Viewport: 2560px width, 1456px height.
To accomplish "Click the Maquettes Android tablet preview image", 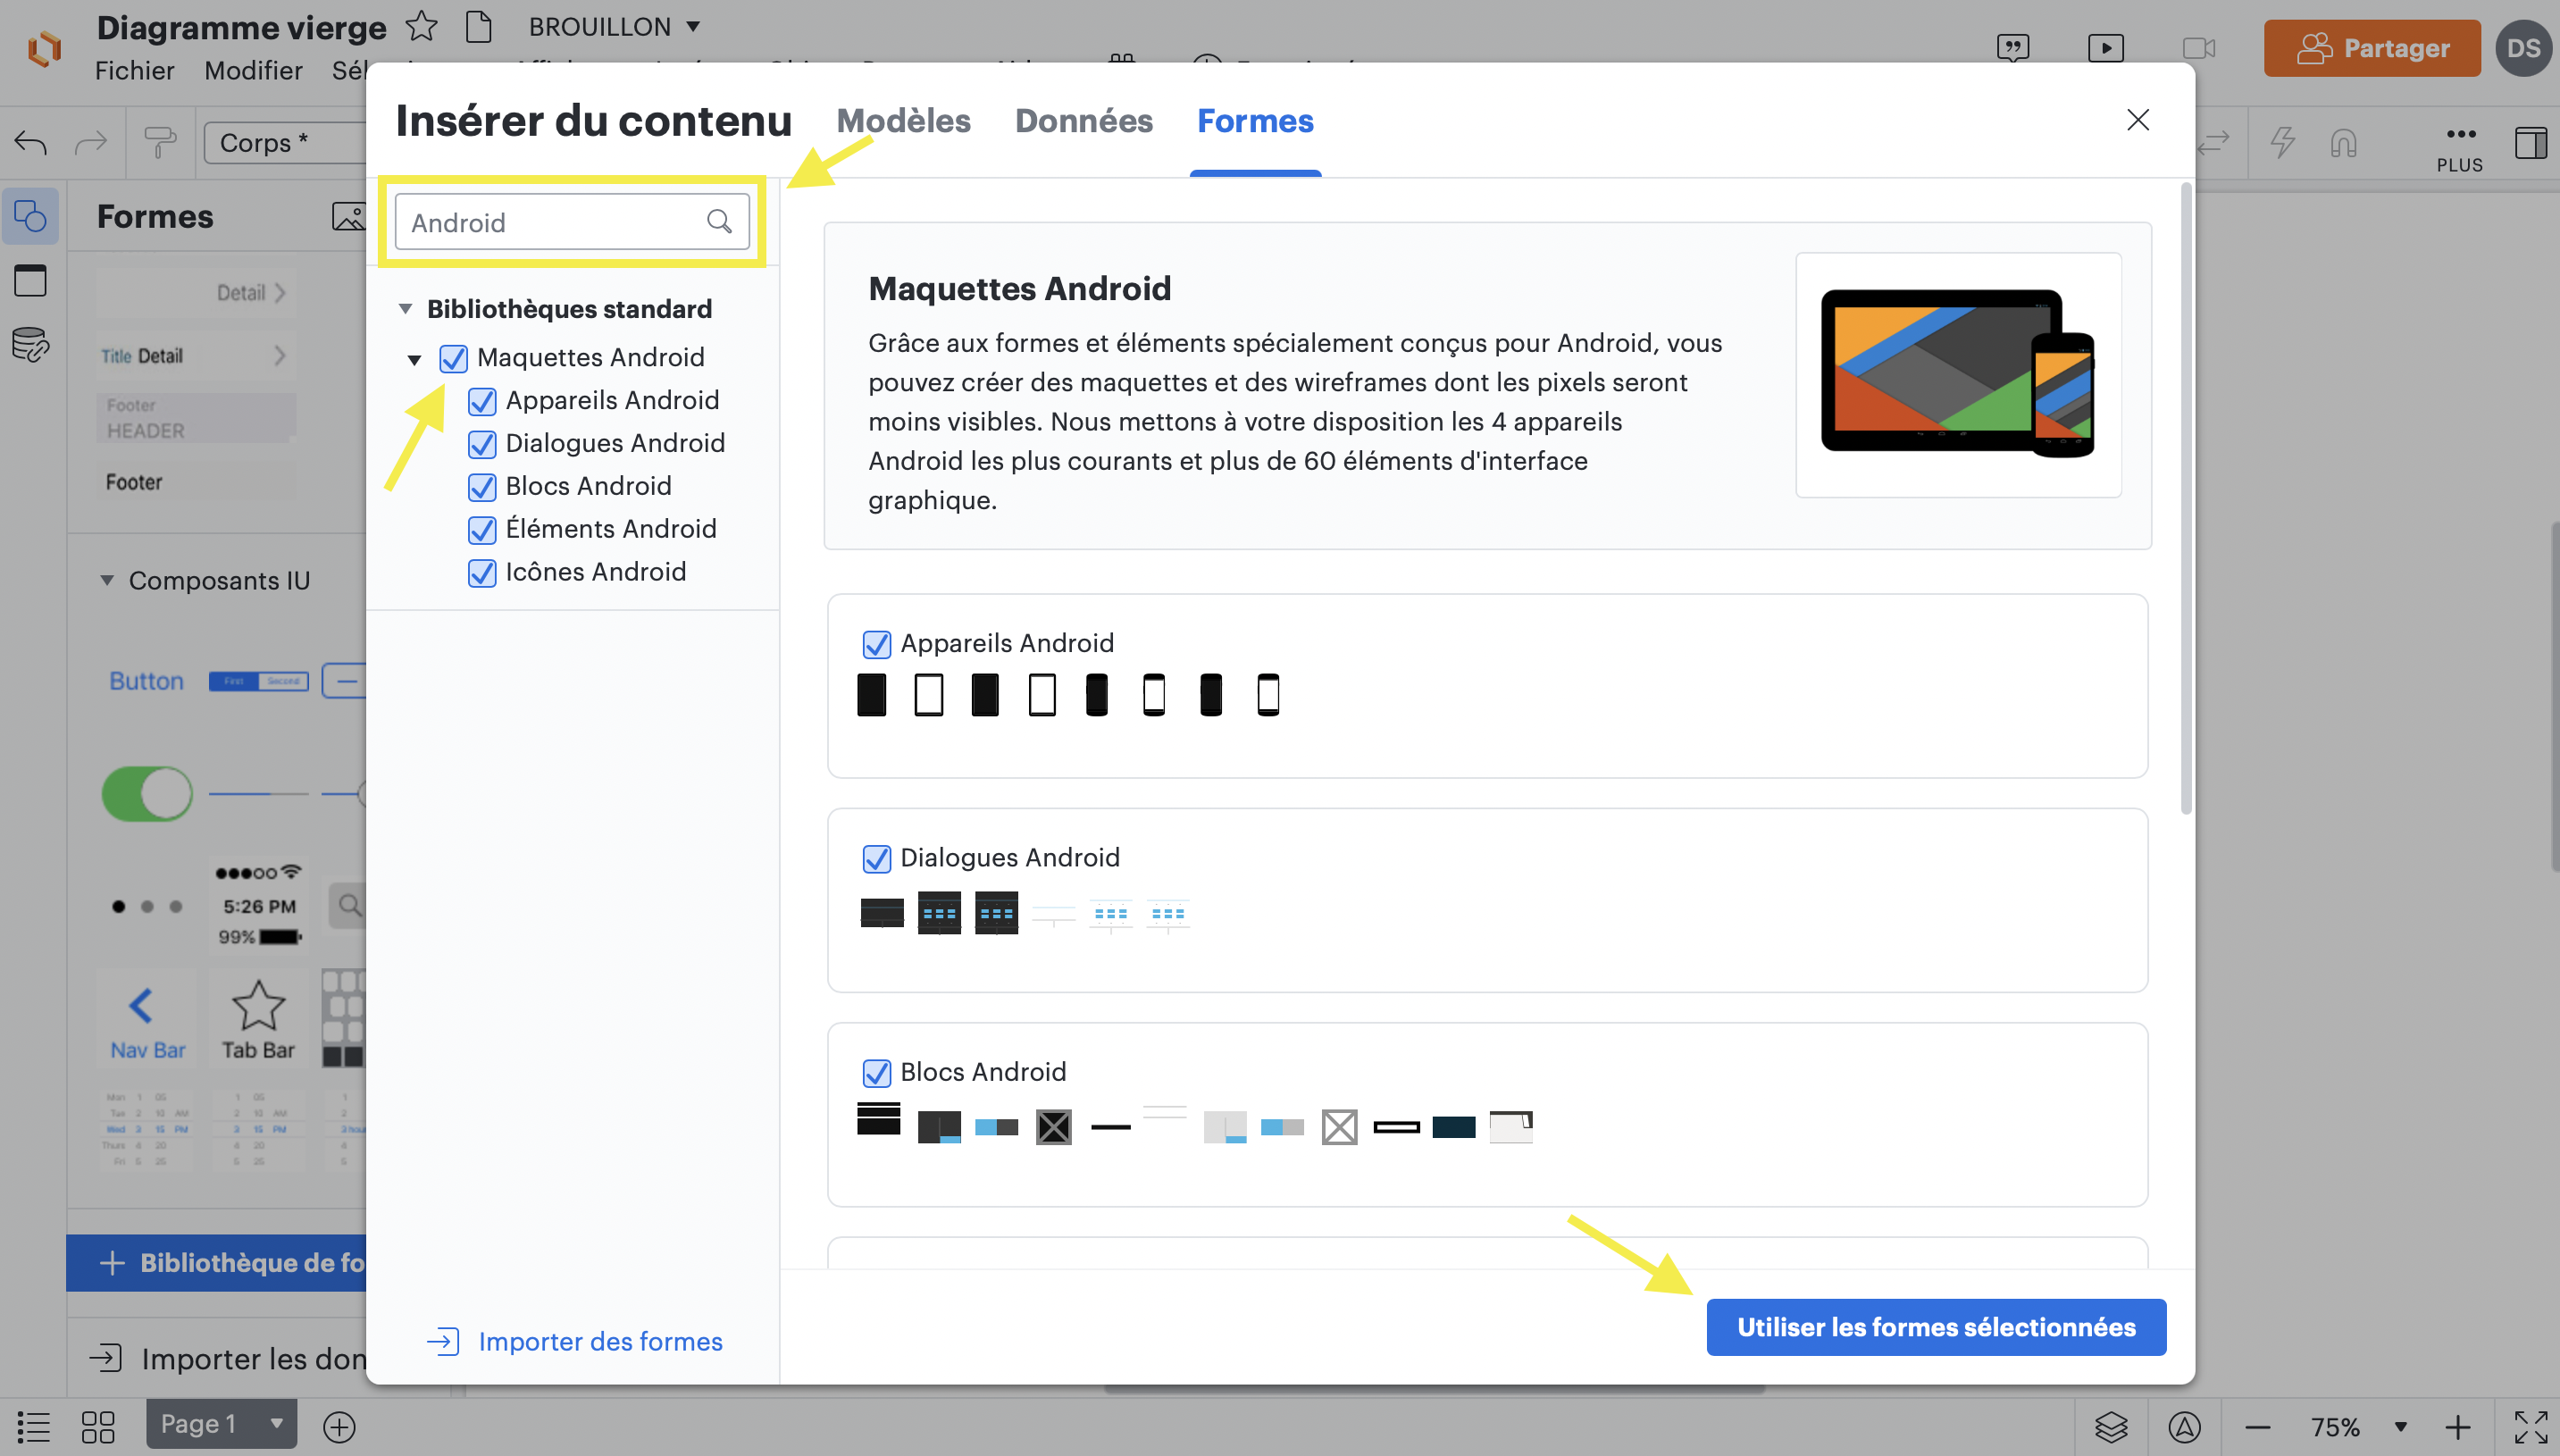I will click(1958, 374).
